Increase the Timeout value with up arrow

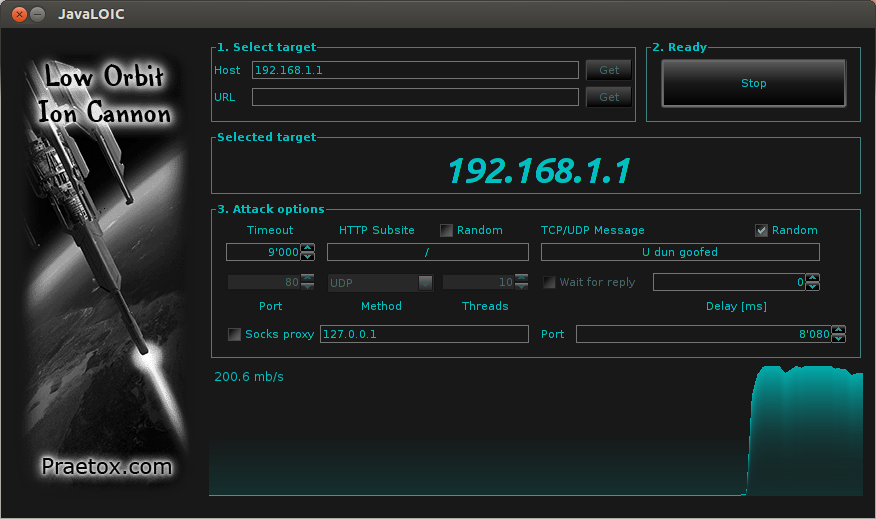point(307,247)
